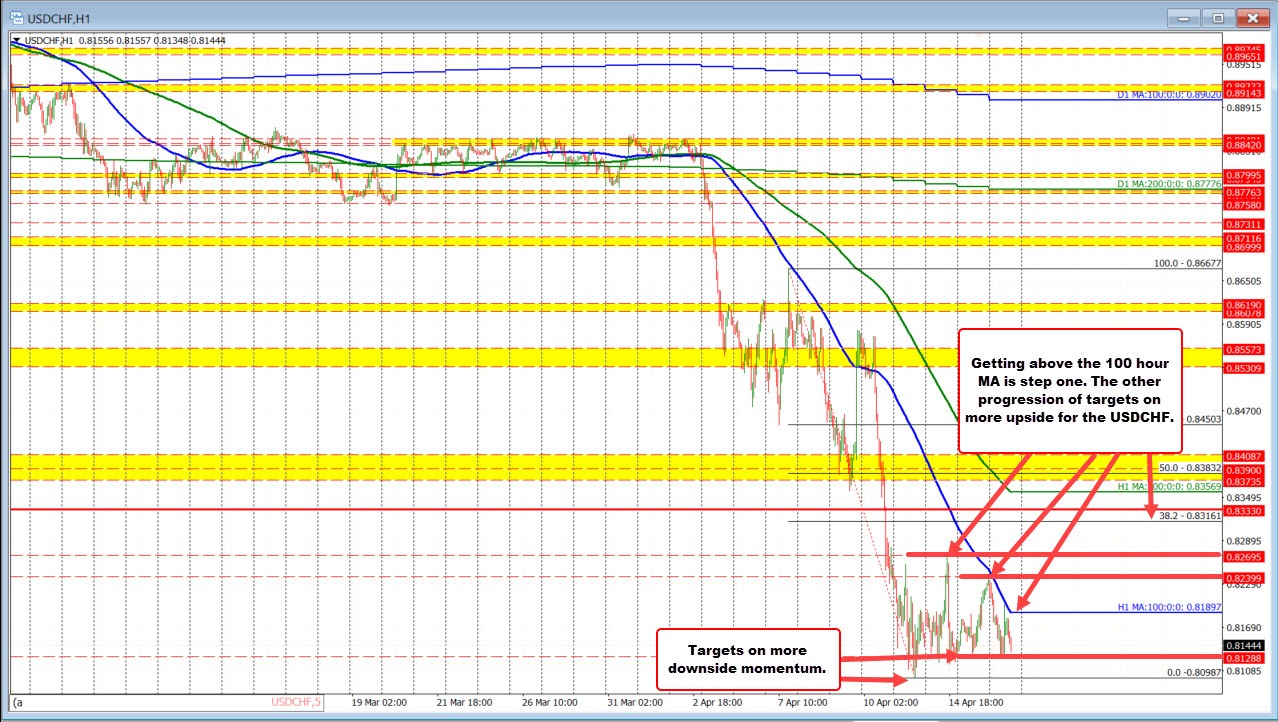Viewport: 1278px width, 722px height.
Task: Close the USDCHF,H1 chart window
Action: tap(1250, 18)
